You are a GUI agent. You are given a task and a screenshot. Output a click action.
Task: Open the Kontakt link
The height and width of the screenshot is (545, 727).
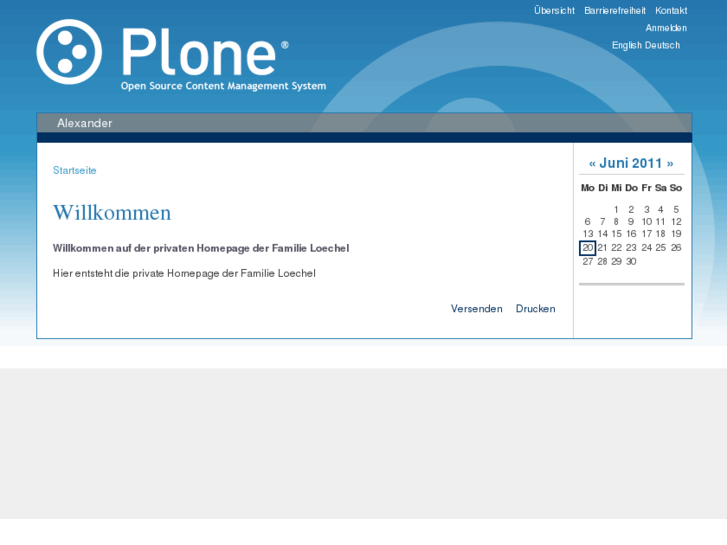click(671, 11)
